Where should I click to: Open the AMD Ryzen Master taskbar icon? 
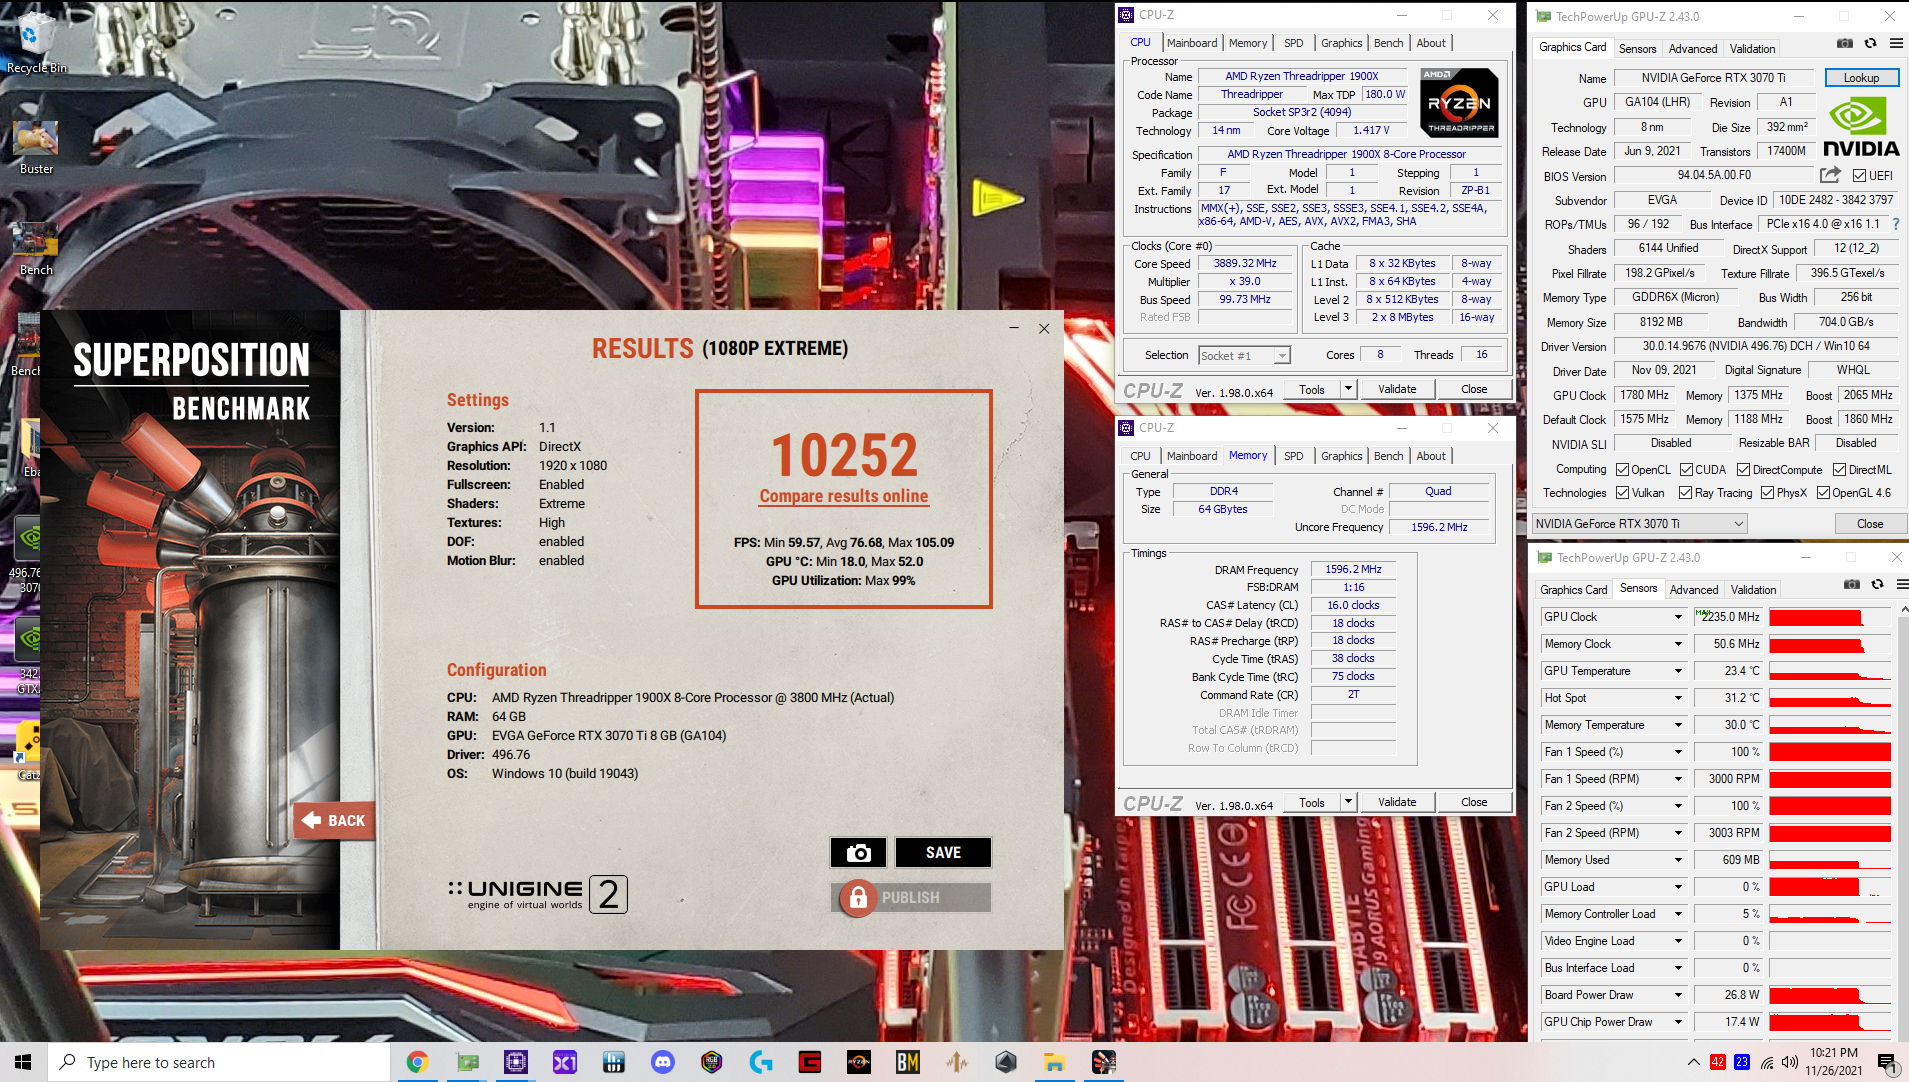859,1062
